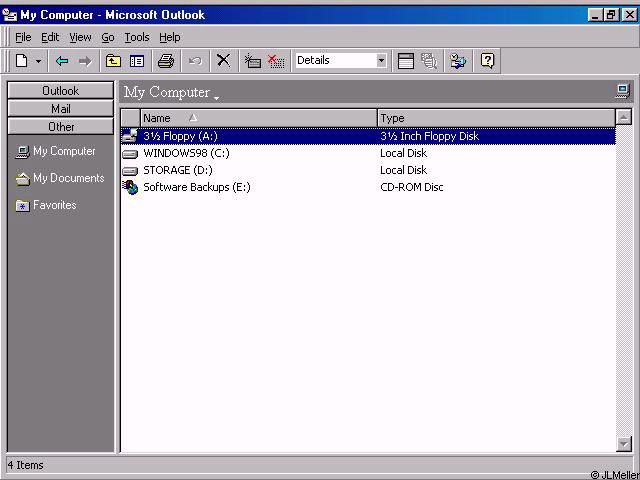Expand the My Computer folder banner dropdown
Image resolution: width=640 pixels, height=480 pixels.
(216, 97)
